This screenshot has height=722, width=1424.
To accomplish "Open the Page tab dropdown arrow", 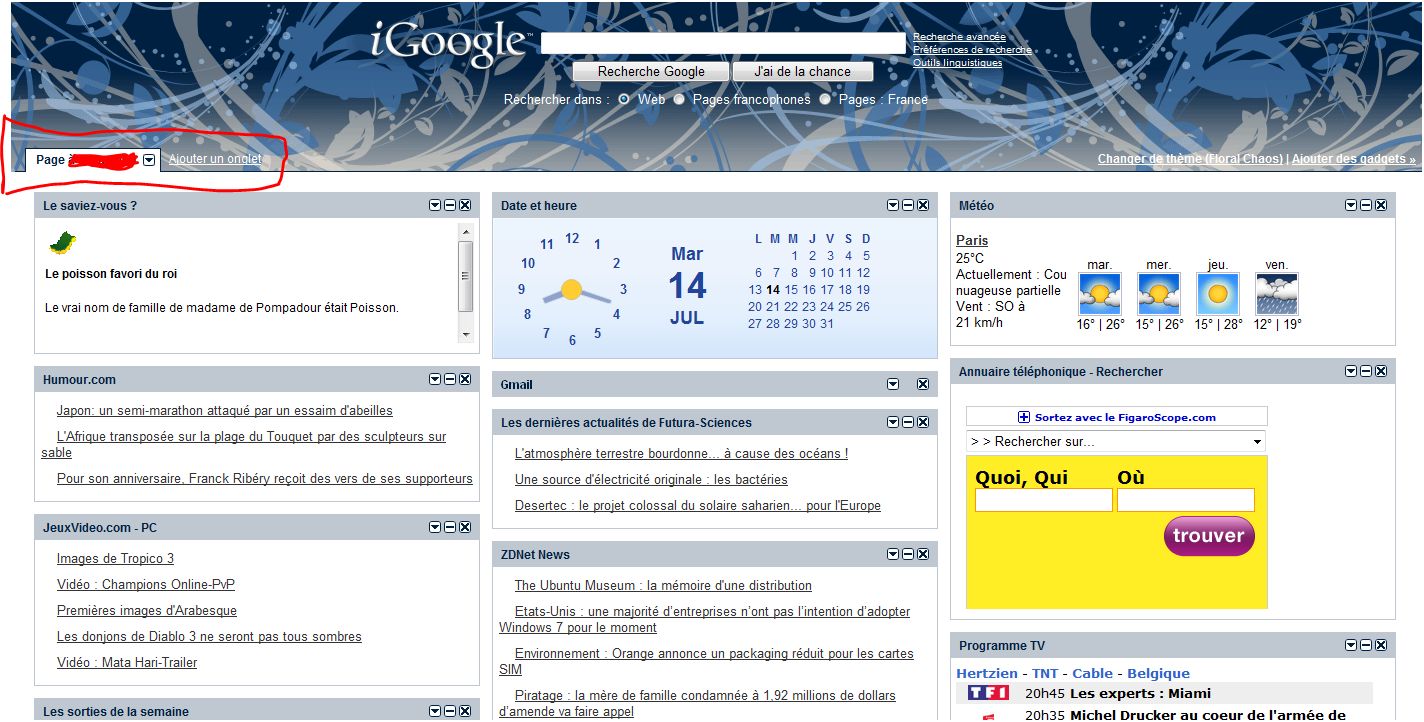I will tap(149, 160).
